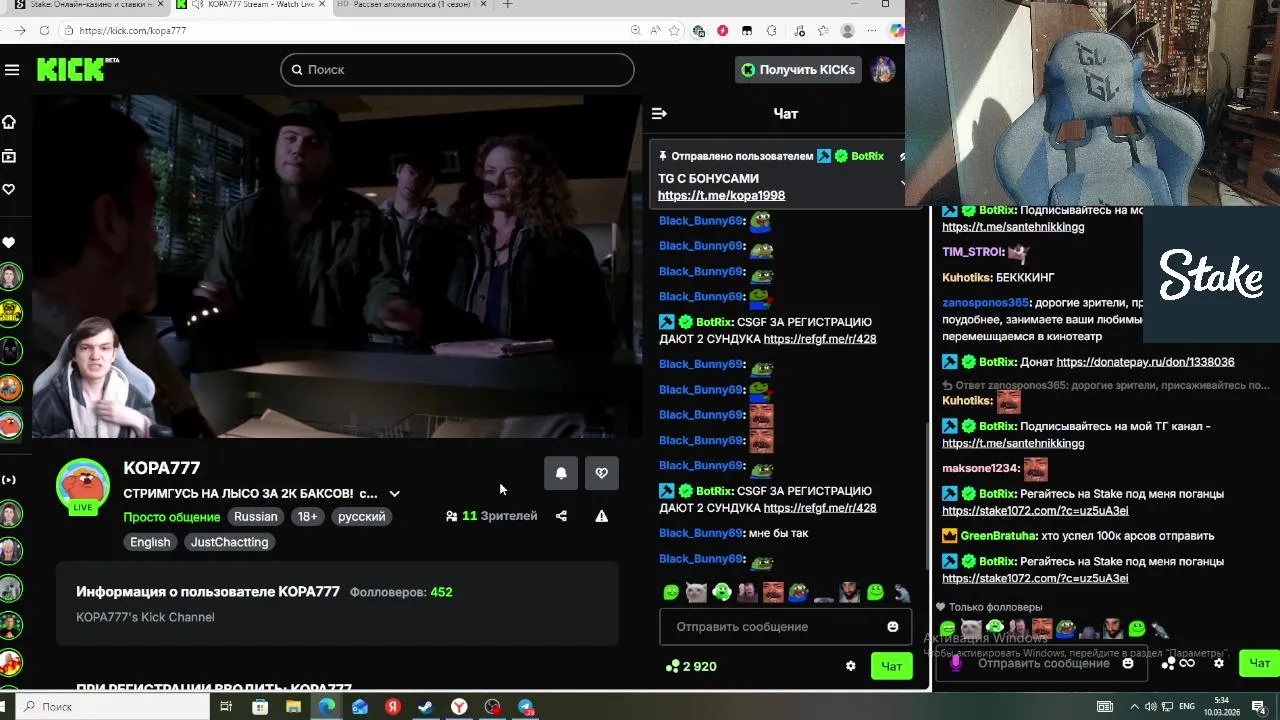1280x720 pixels.
Task: Open File Explorer from the taskbar
Action: pyautogui.click(x=293, y=707)
